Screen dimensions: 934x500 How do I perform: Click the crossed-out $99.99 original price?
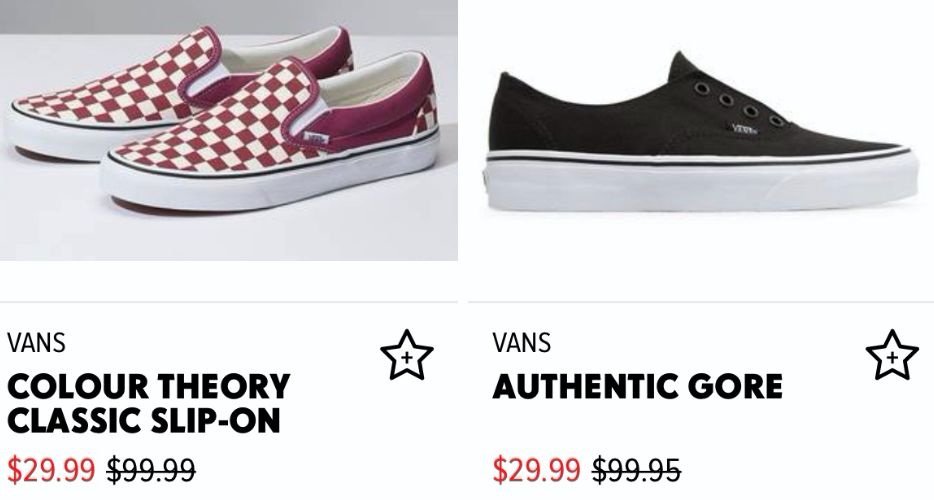coord(151,469)
